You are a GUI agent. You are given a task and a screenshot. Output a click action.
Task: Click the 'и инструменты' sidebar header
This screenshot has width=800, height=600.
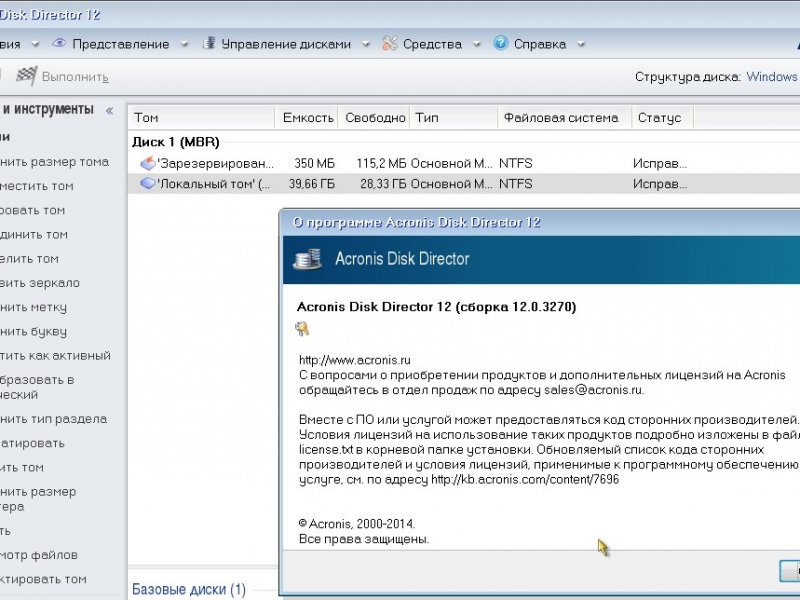tap(47, 109)
